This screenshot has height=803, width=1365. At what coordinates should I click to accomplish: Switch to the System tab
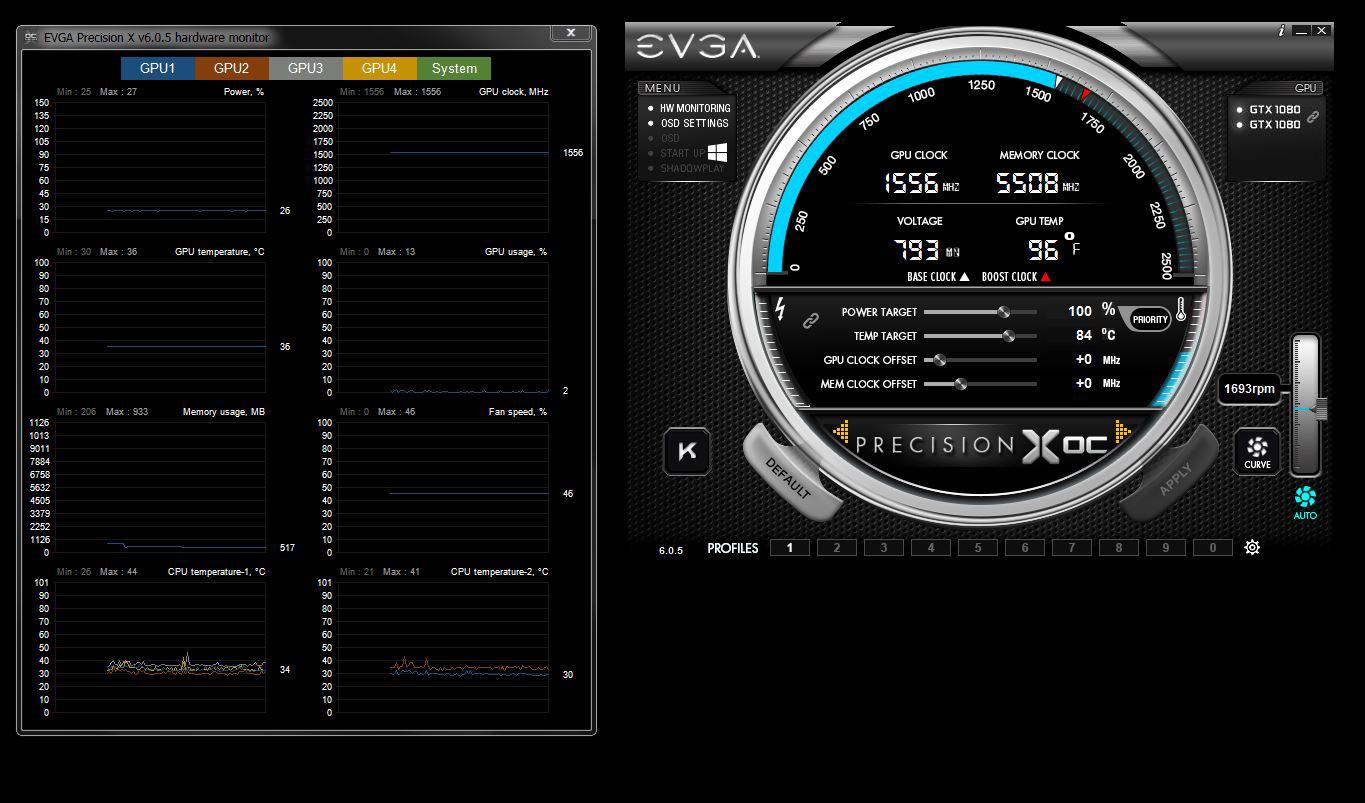pyautogui.click(x=454, y=68)
